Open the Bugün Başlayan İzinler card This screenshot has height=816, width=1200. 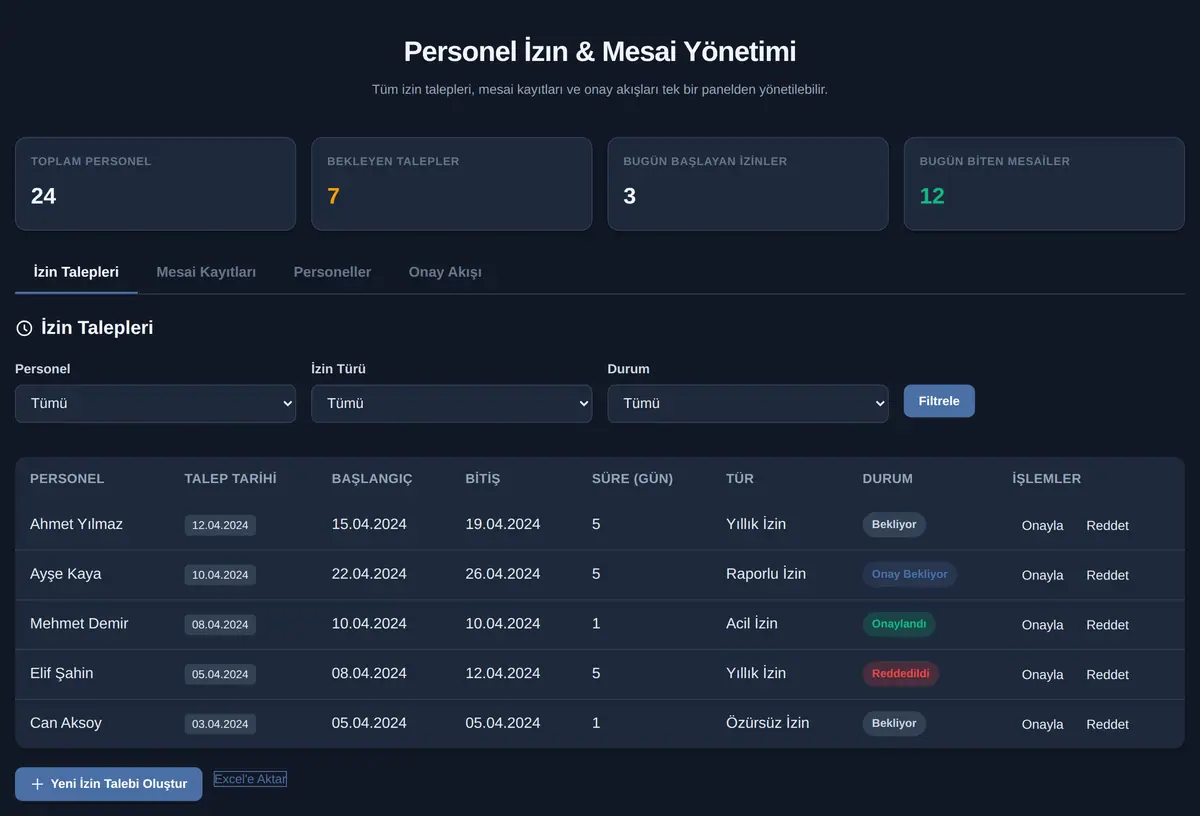click(x=748, y=184)
